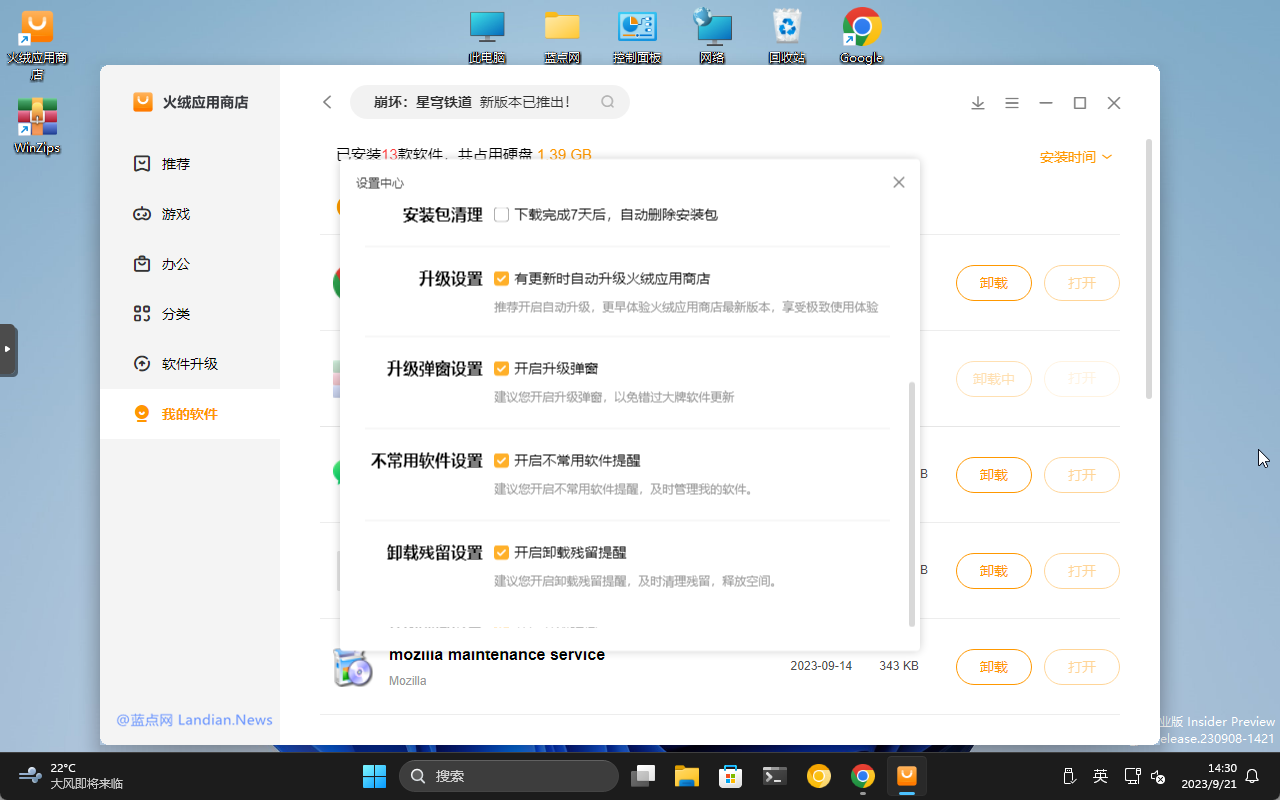This screenshot has width=1280, height=800.
Task: Click the mozilla maintenance service name
Action: pyautogui.click(x=497, y=655)
